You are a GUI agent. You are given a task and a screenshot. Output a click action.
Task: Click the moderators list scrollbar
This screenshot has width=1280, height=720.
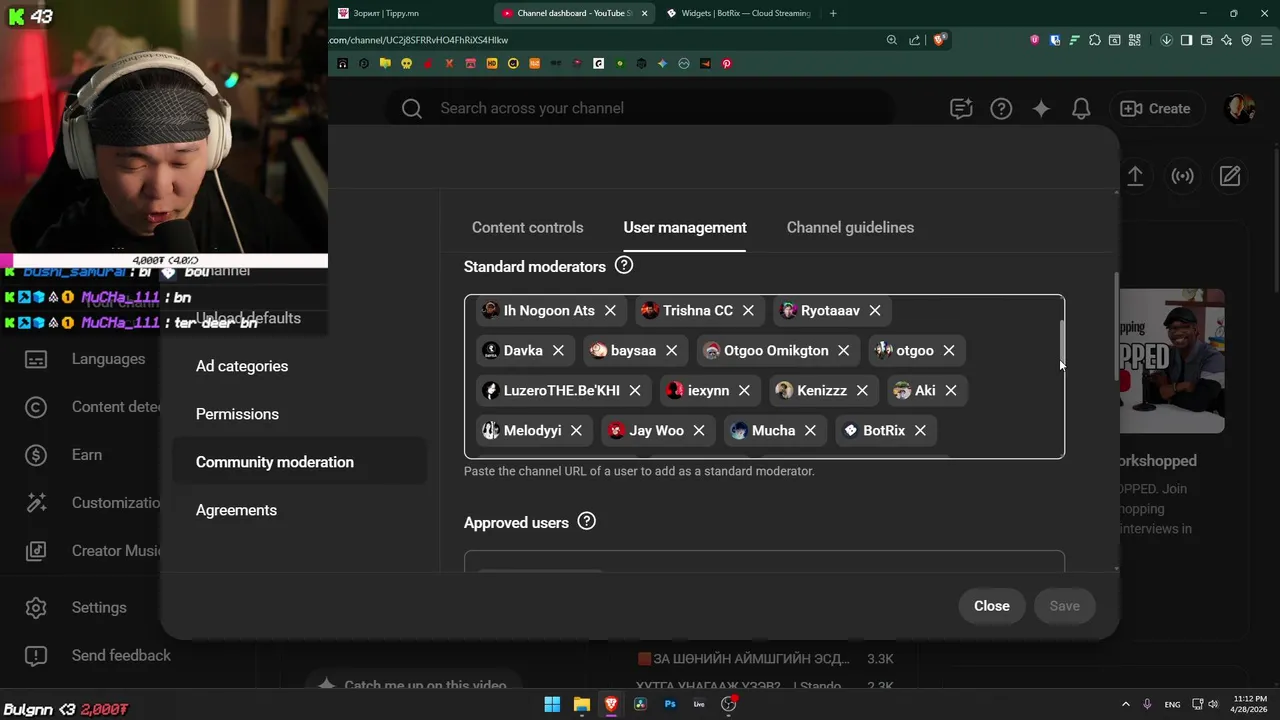[x=1061, y=345]
